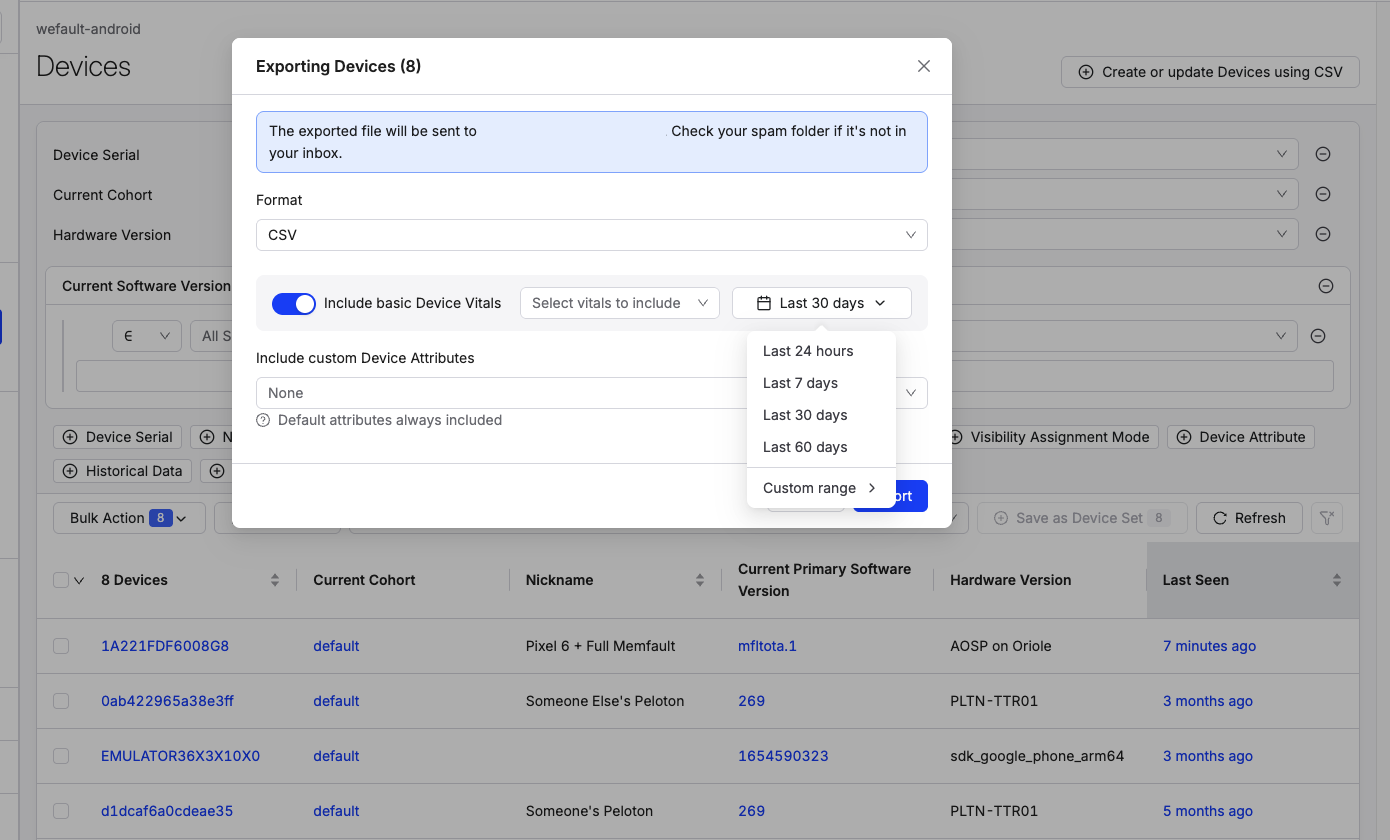Screen dimensions: 1390x840
Task: Open device link 0ab422965a38e3ff
Action: [167, 701]
